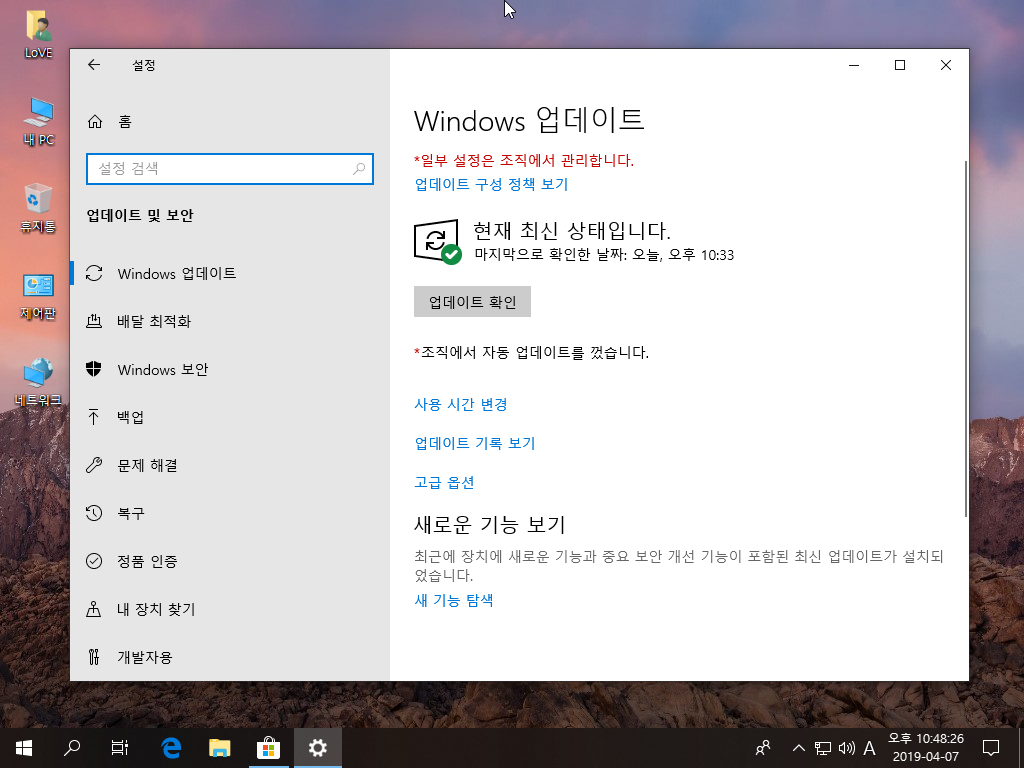Go to 내 장치 찾기 page

point(230,609)
